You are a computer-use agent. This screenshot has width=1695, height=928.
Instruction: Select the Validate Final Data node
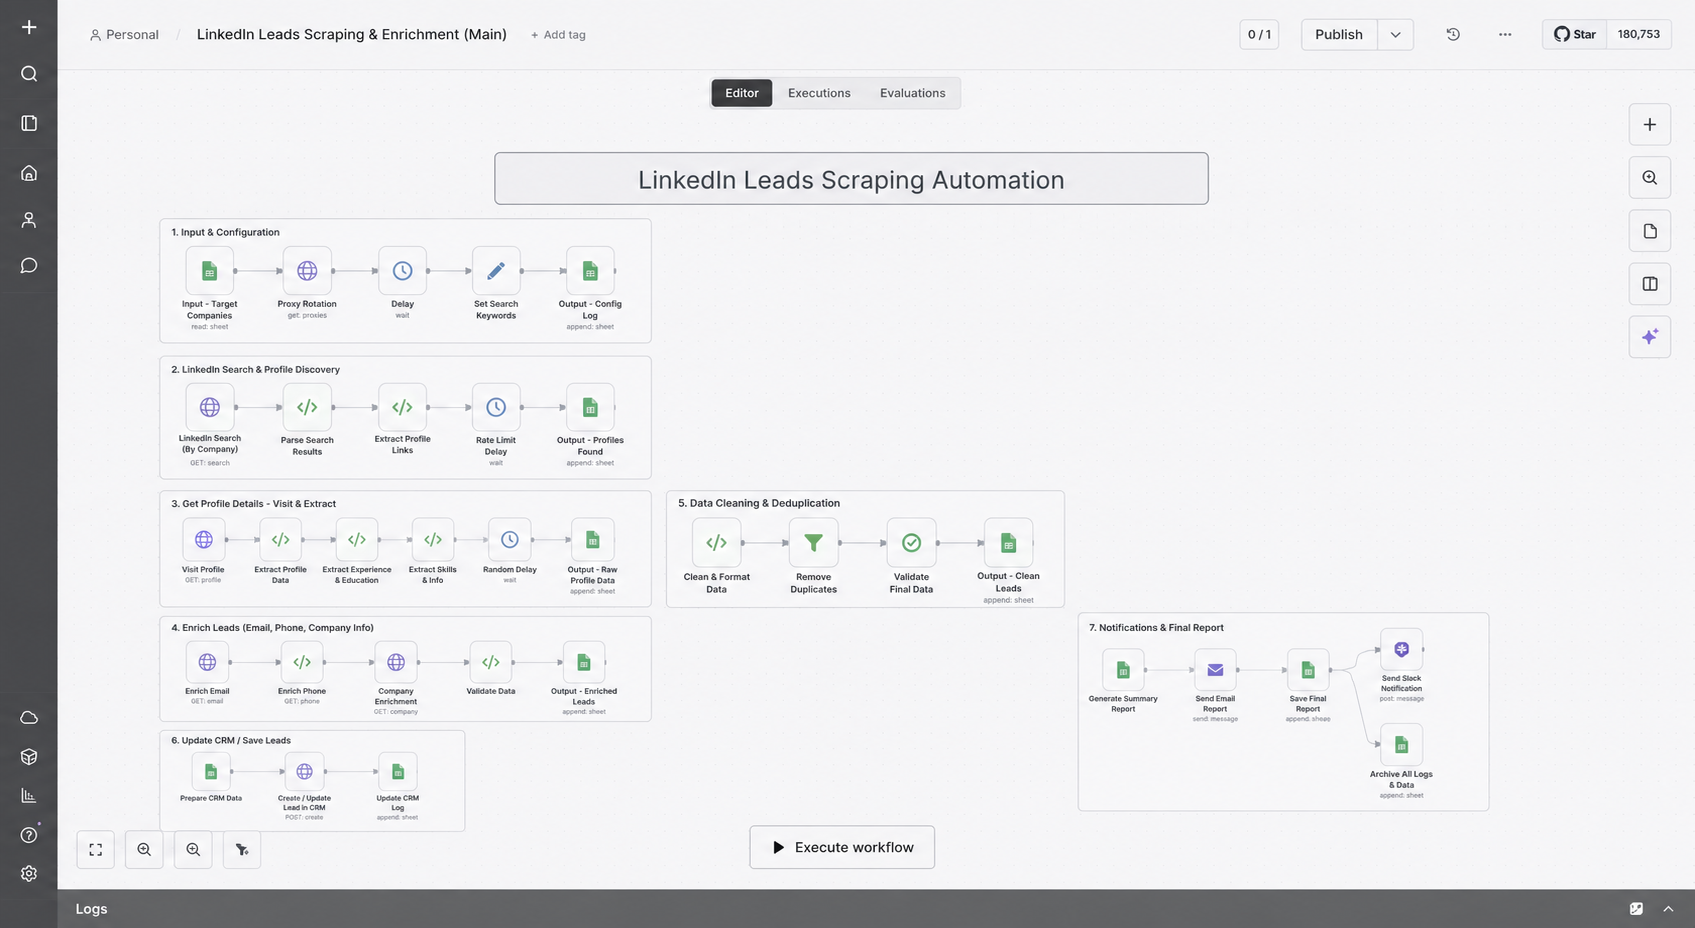coord(911,543)
